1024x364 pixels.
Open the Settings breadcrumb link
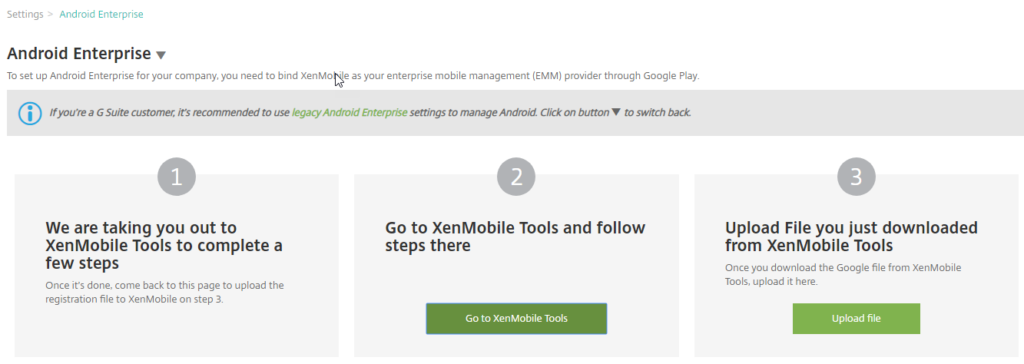click(x=25, y=14)
